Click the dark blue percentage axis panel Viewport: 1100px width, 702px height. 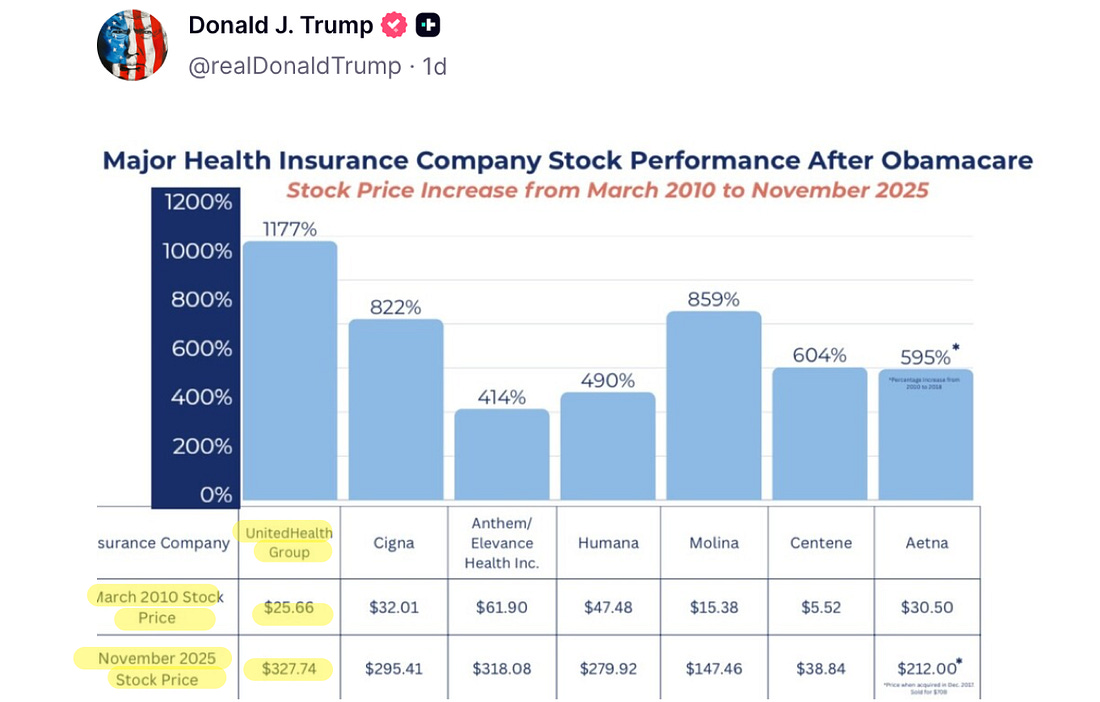[x=197, y=347]
